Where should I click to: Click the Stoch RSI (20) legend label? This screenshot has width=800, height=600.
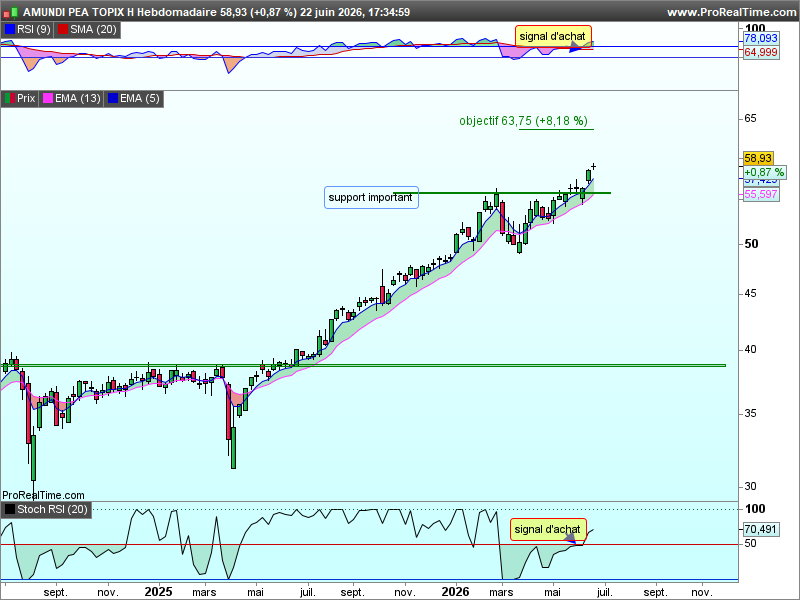pos(52,509)
